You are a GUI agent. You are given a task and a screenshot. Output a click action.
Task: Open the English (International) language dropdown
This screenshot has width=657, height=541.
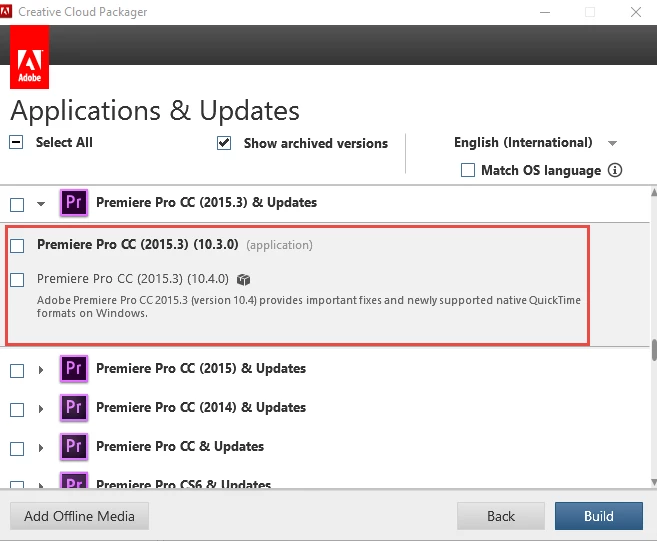535,142
